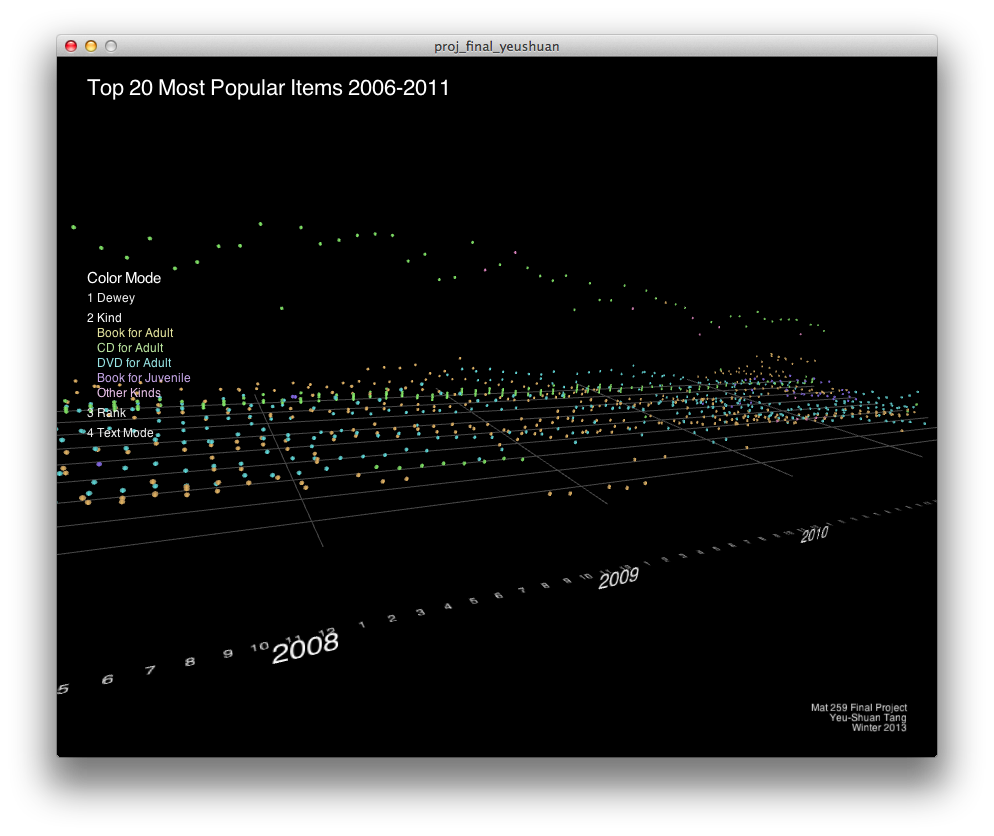Close the window with the red button

coord(71,46)
